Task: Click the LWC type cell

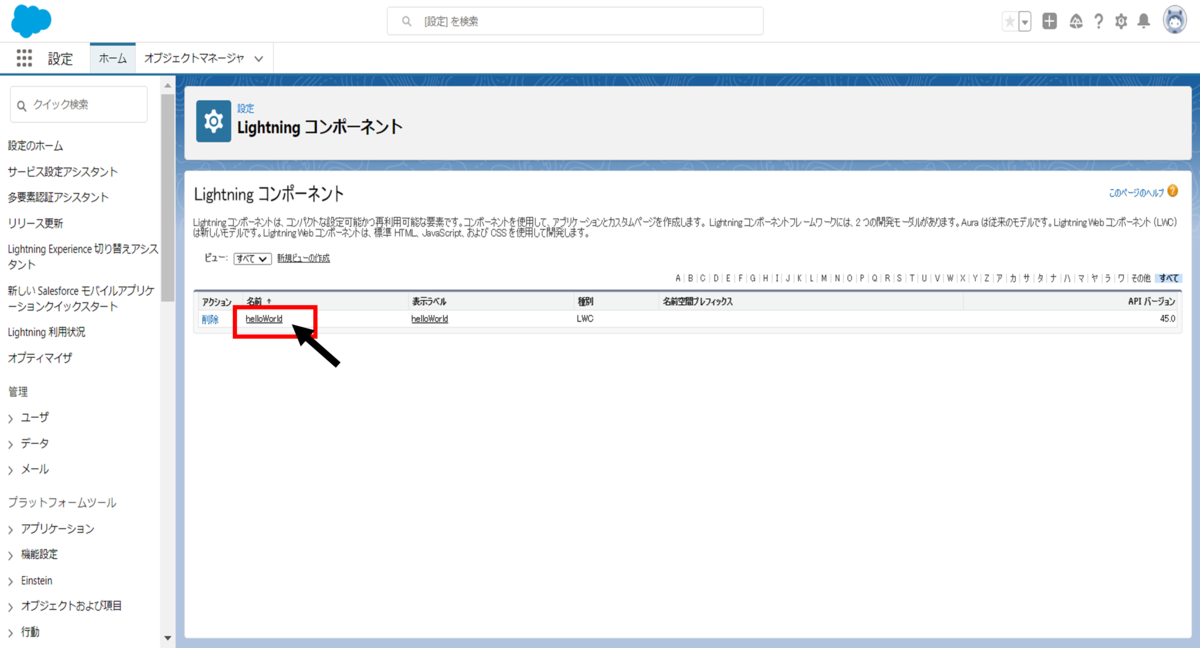Action: point(585,319)
